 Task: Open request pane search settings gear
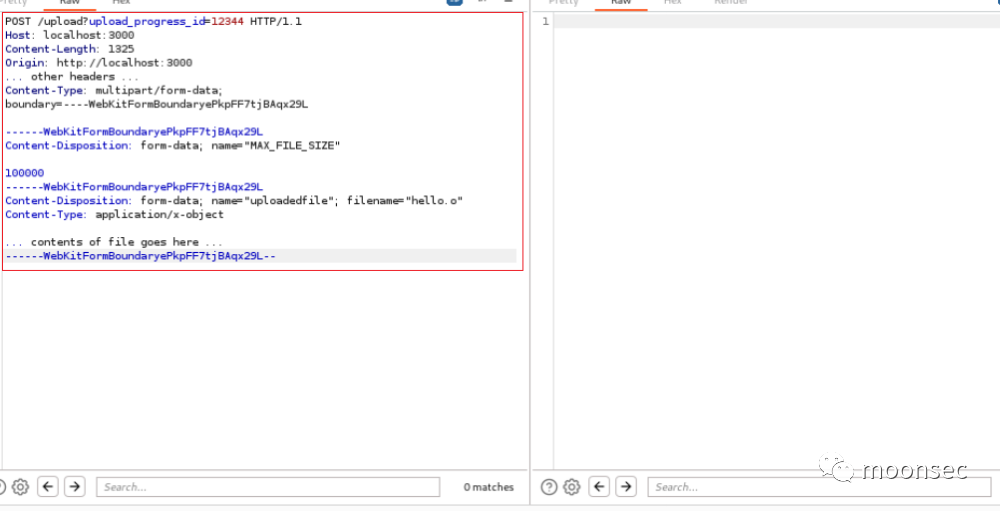tap(20, 487)
